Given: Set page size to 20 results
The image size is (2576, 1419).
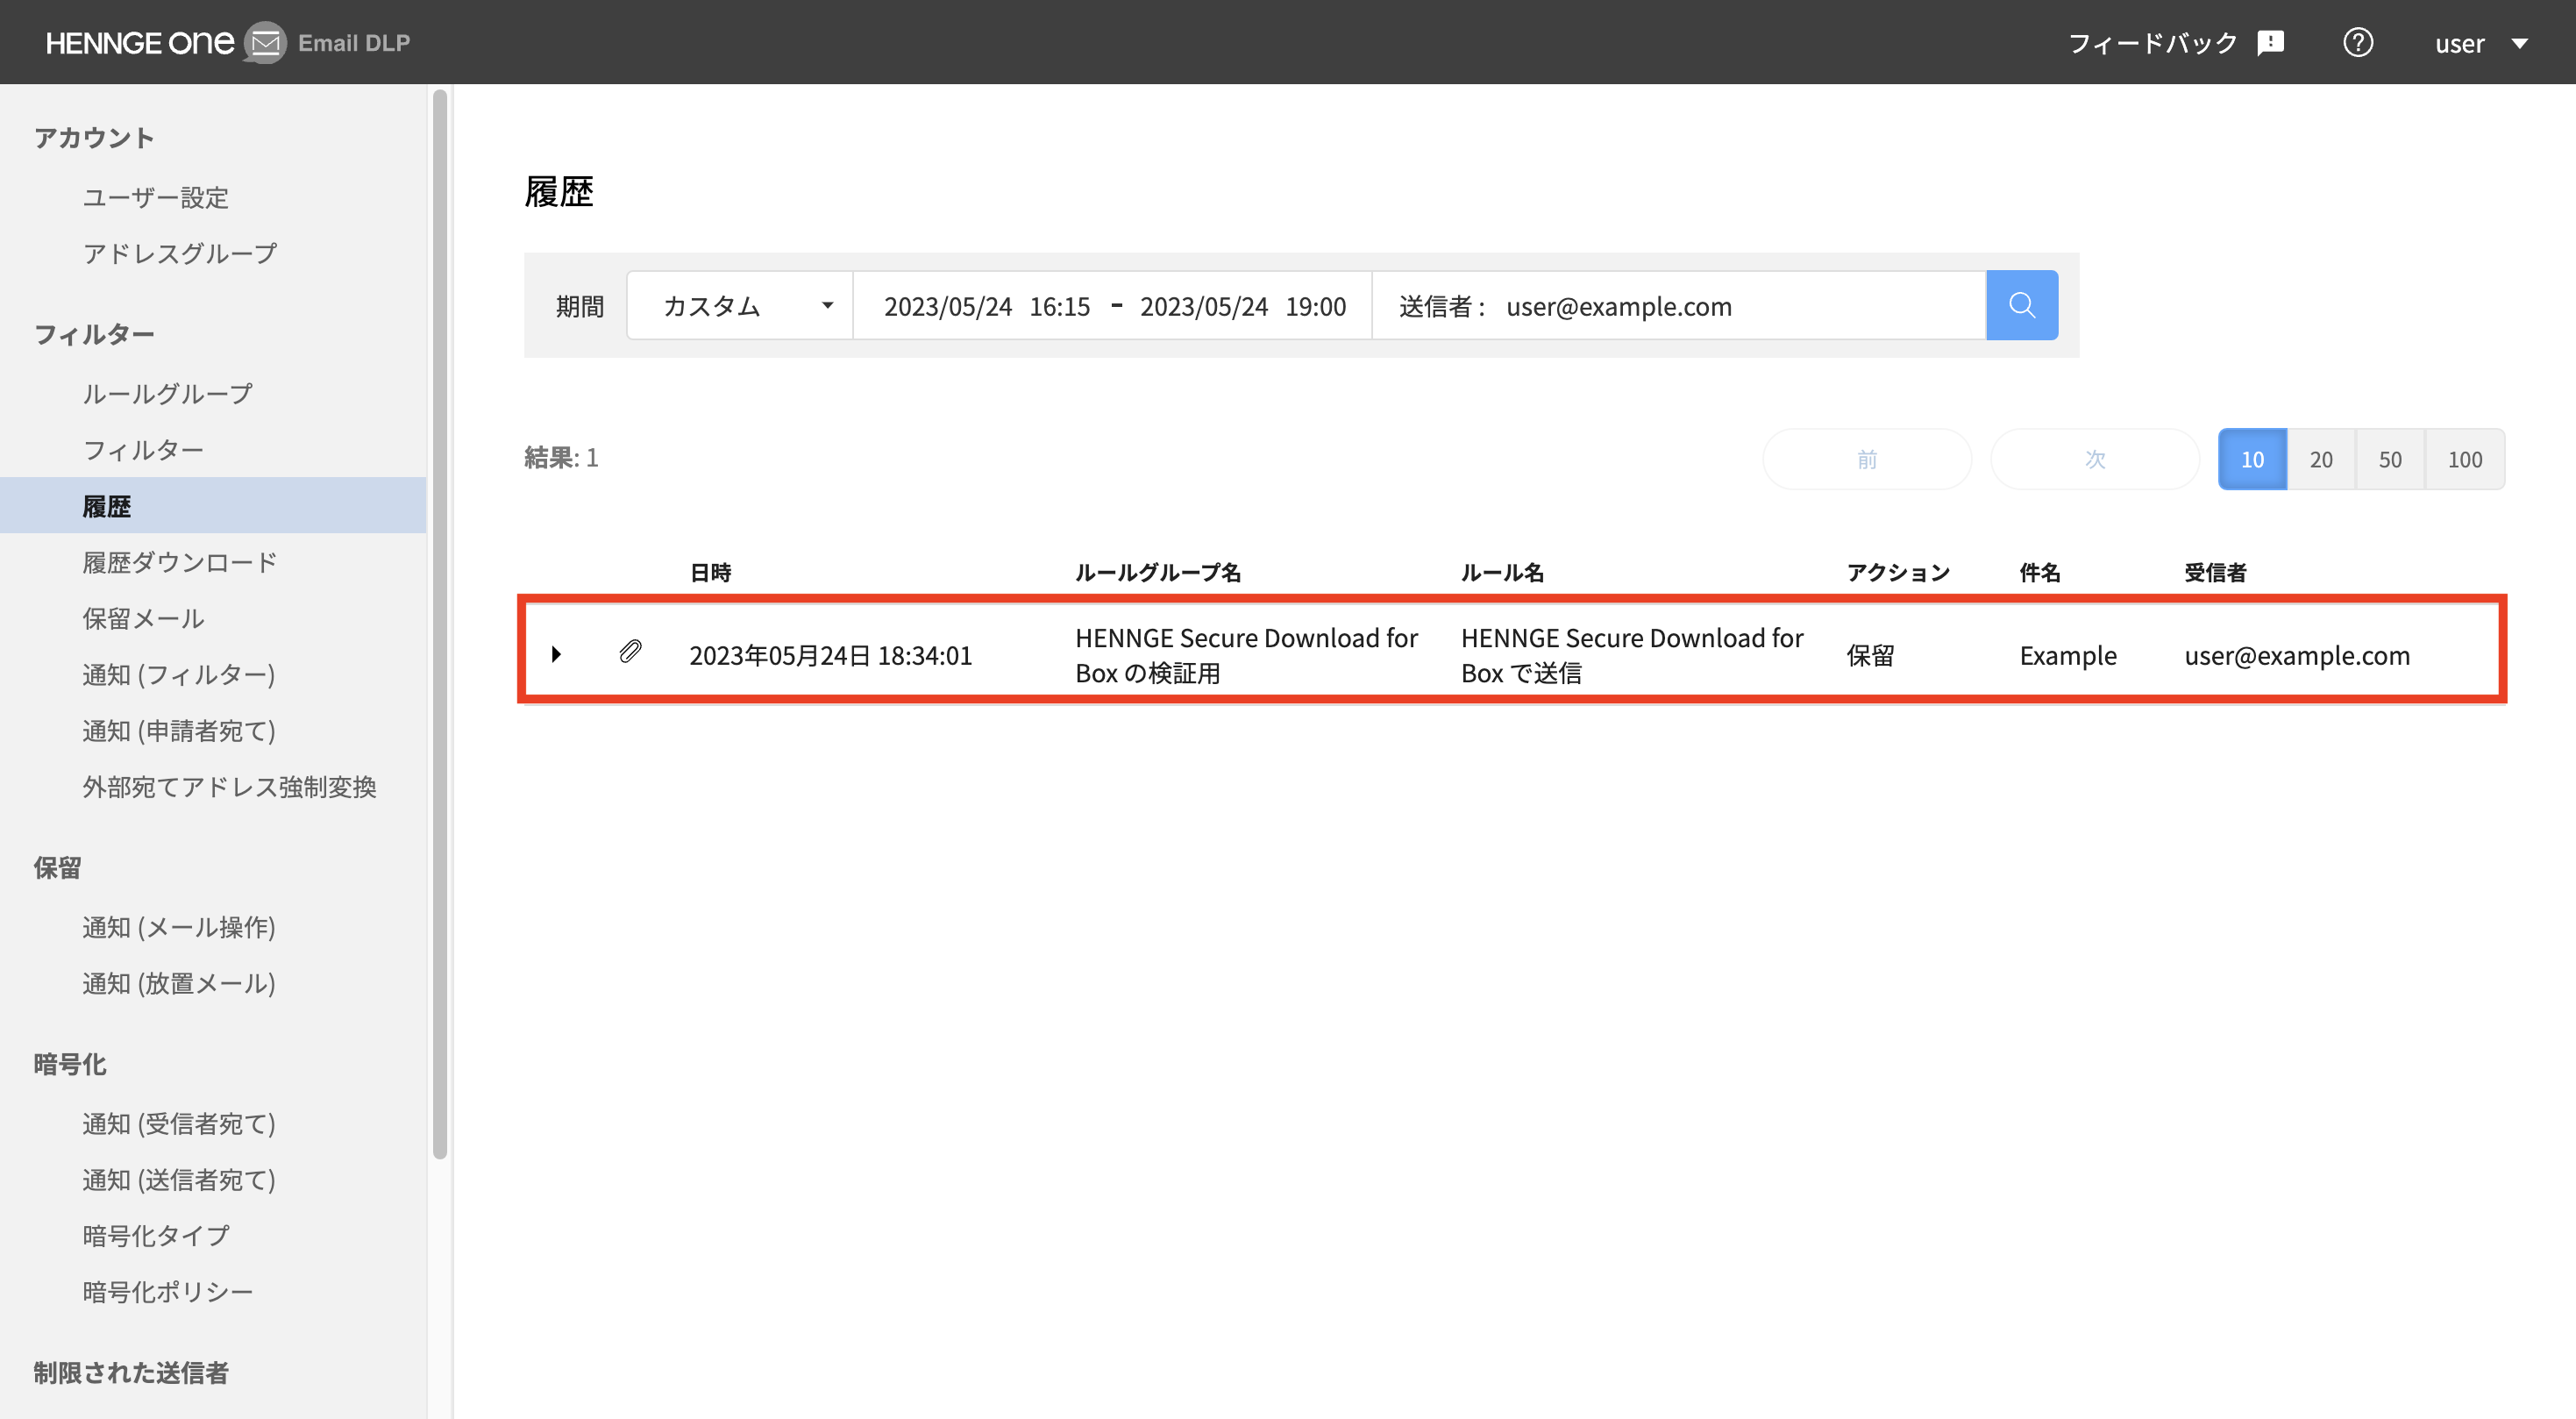Looking at the screenshot, I should pyautogui.click(x=2321, y=459).
